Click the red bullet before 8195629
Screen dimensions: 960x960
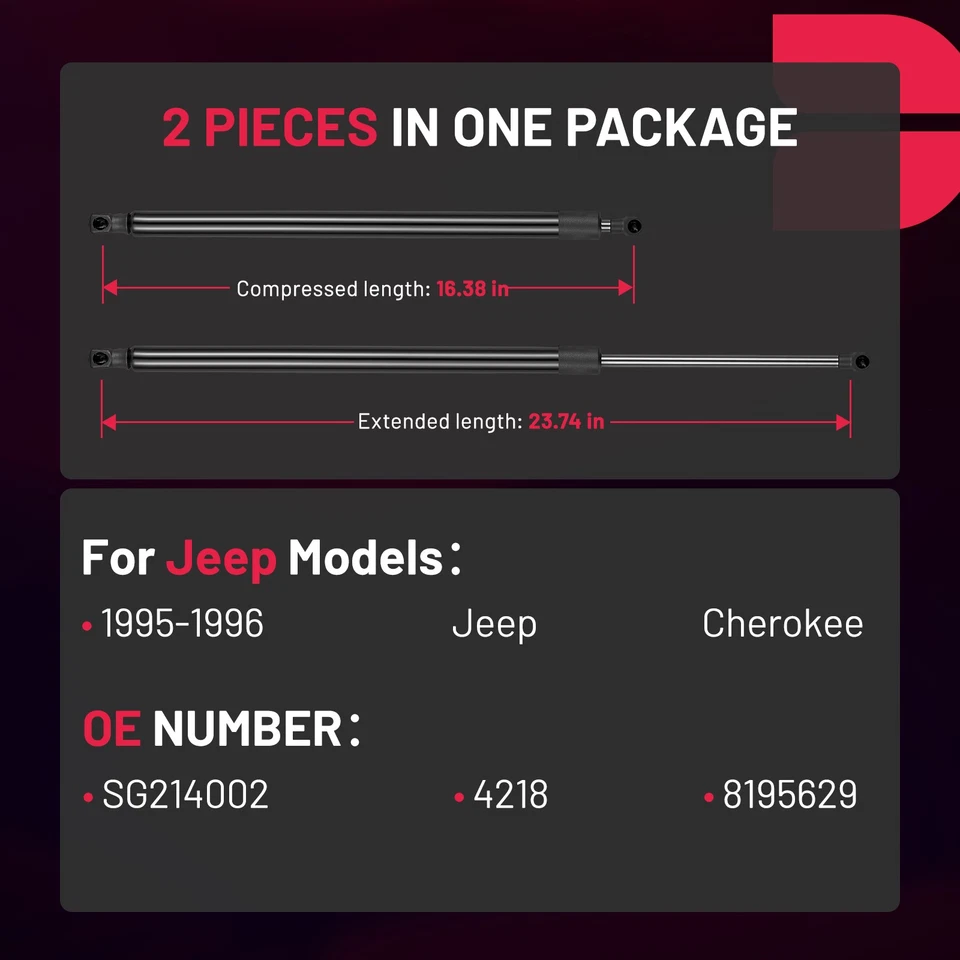[709, 797]
